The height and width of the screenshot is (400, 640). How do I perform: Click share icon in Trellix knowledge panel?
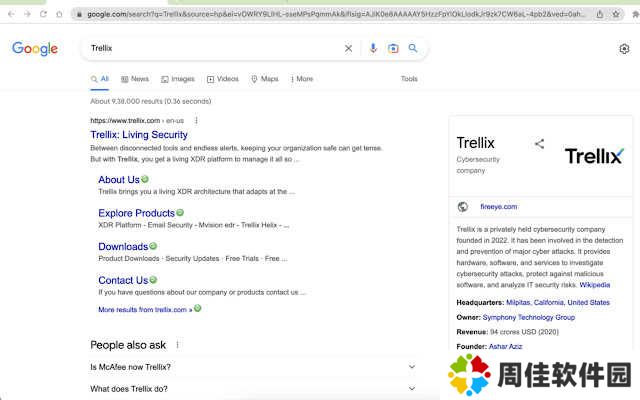(539, 144)
